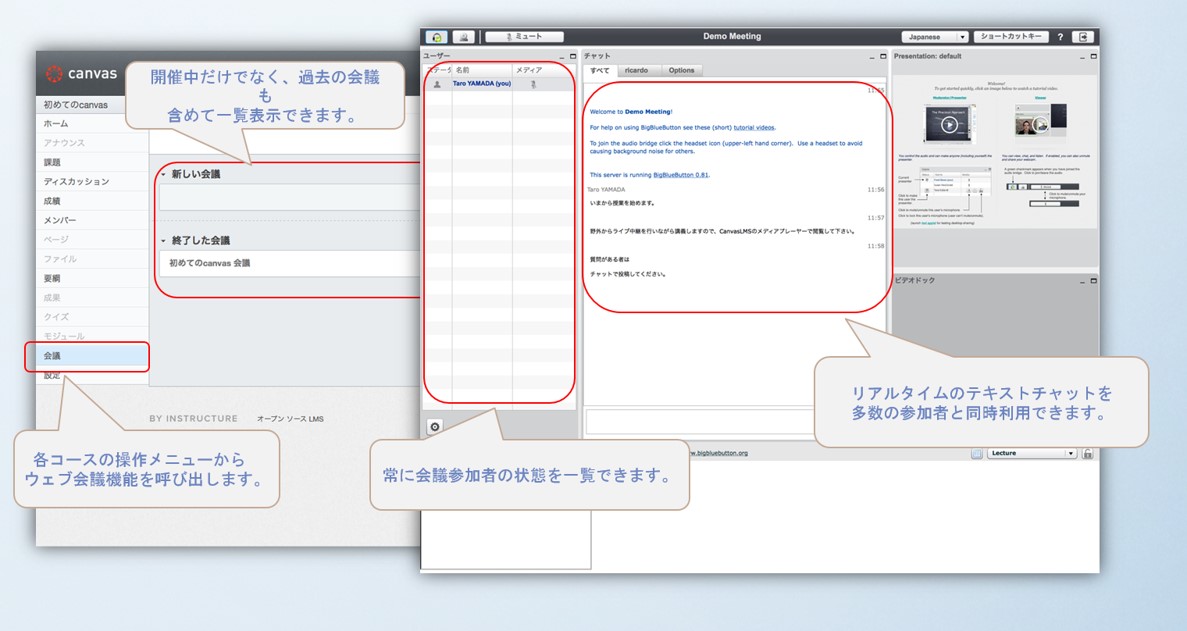Click the BY INSTRUCTURE footer link

[x=193, y=418]
